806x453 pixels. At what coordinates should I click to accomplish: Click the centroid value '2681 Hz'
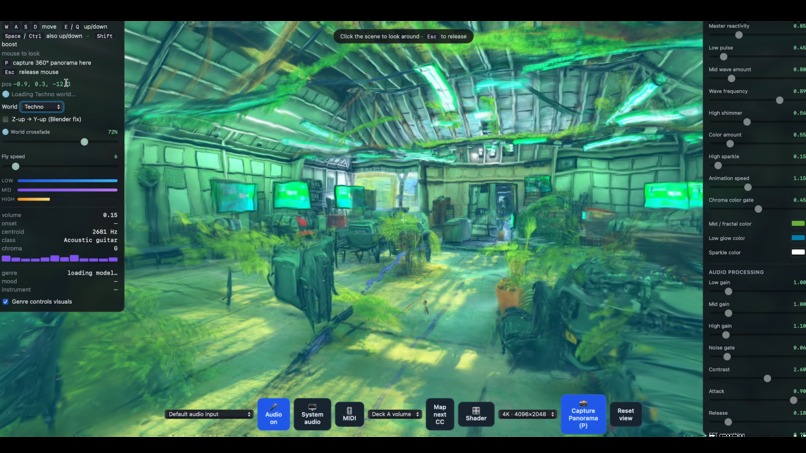click(x=105, y=232)
